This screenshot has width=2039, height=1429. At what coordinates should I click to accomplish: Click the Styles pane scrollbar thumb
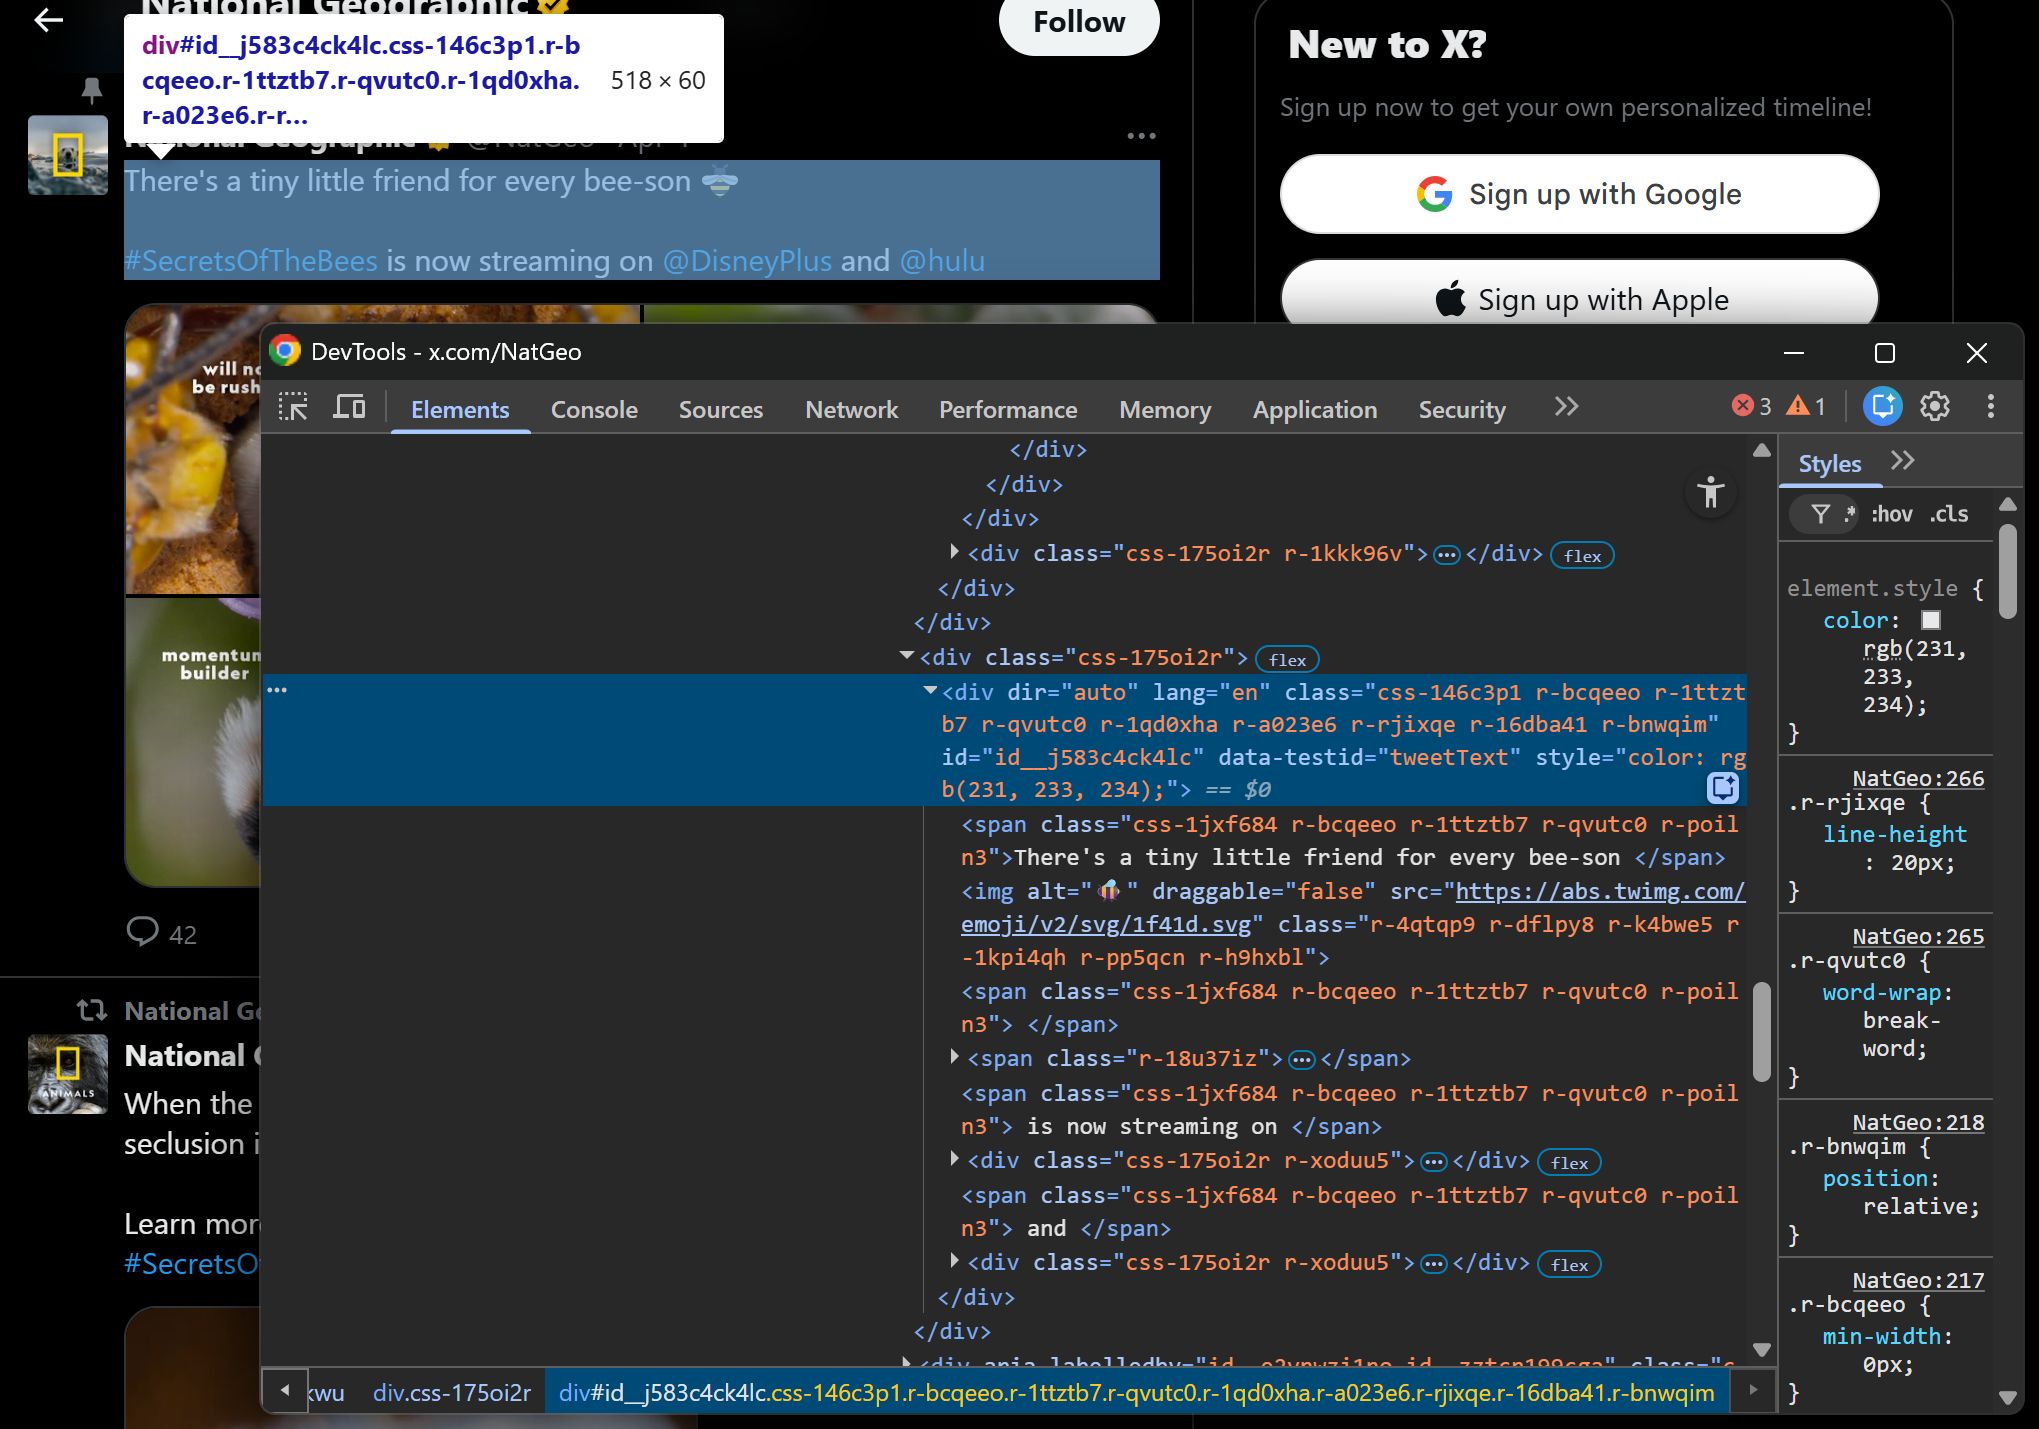point(2007,570)
